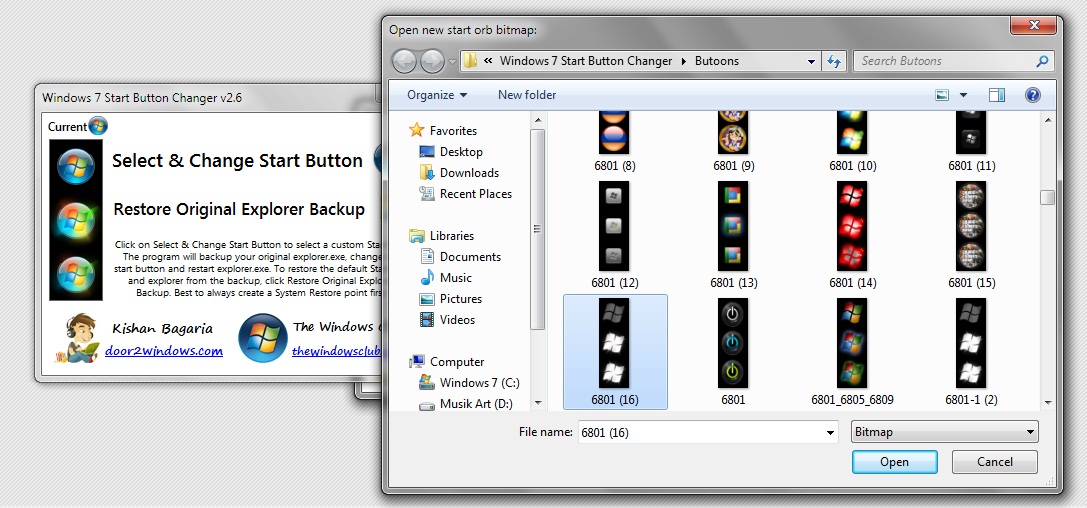Click the Forward navigation arrow
1087x508 pixels.
432,61
